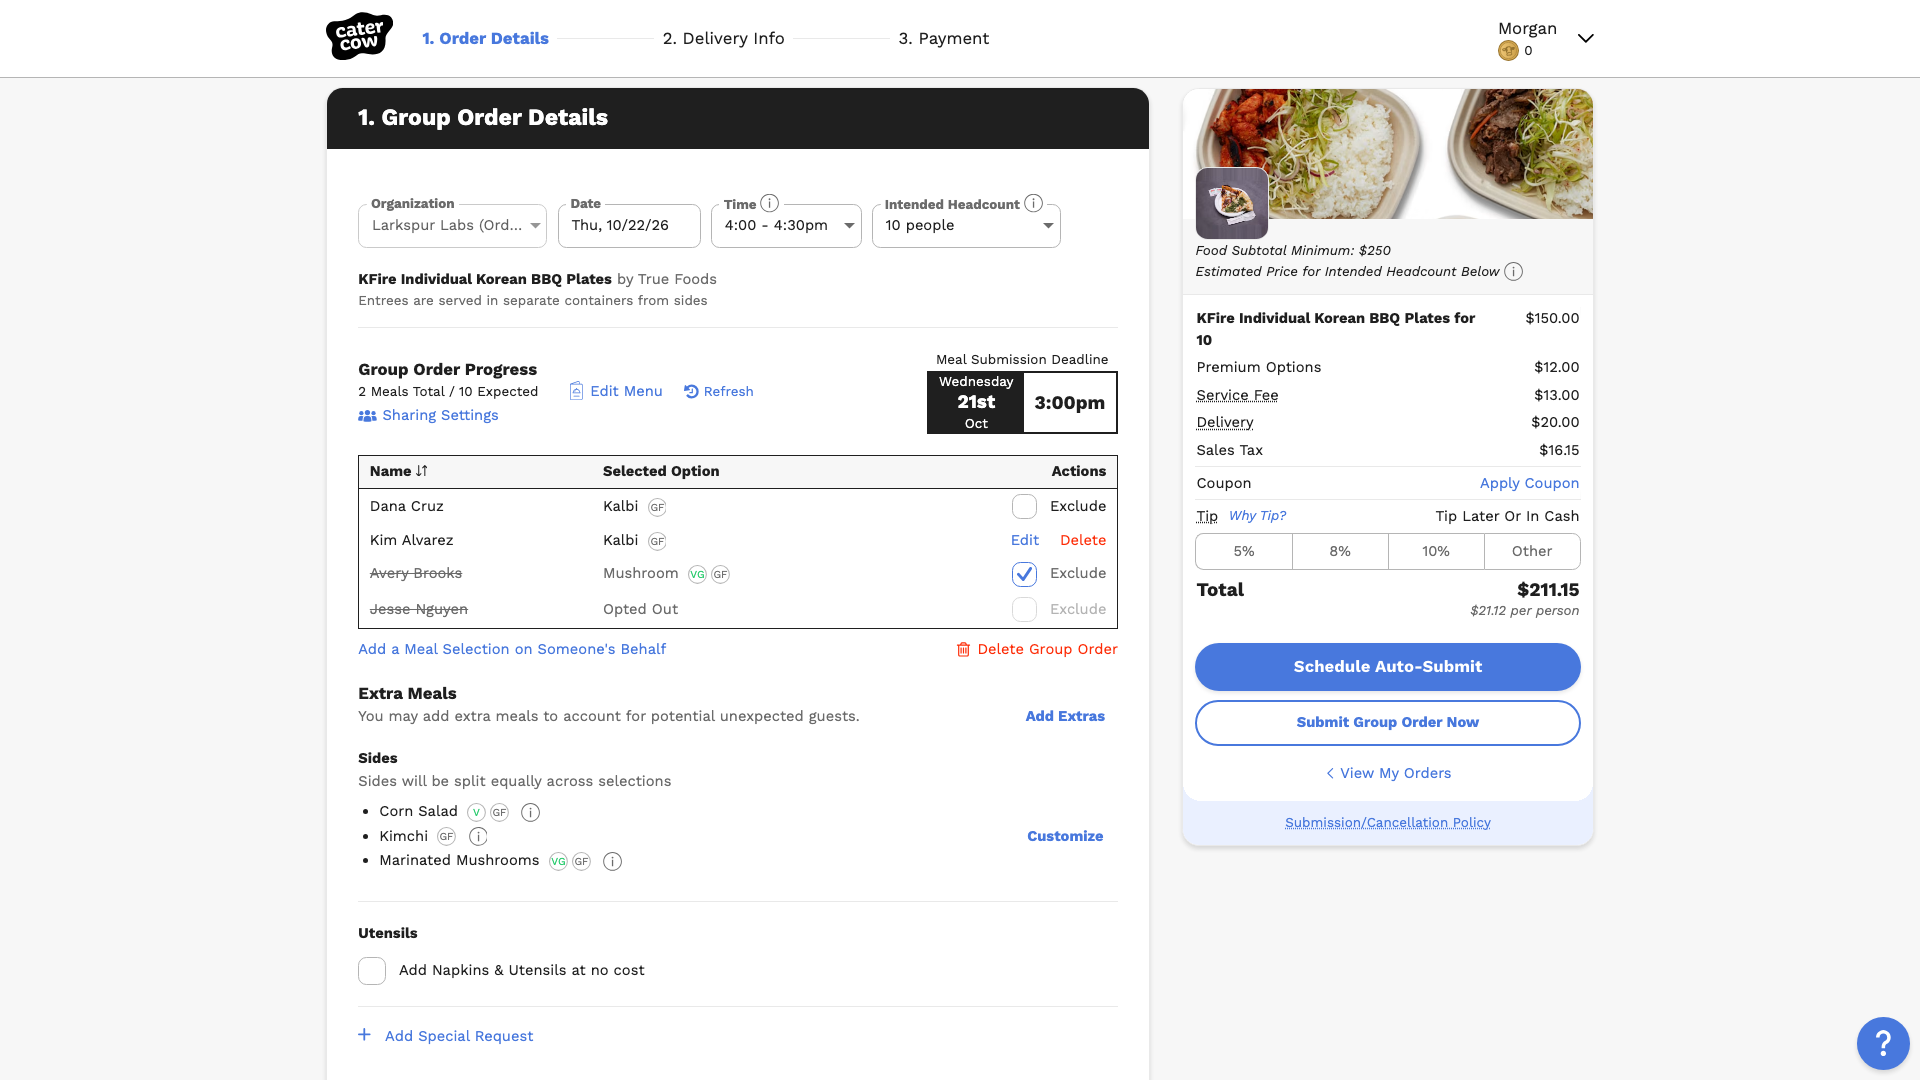Screen dimensions: 1920x1080
Task: Select the Other tip option
Action: tap(1532, 552)
